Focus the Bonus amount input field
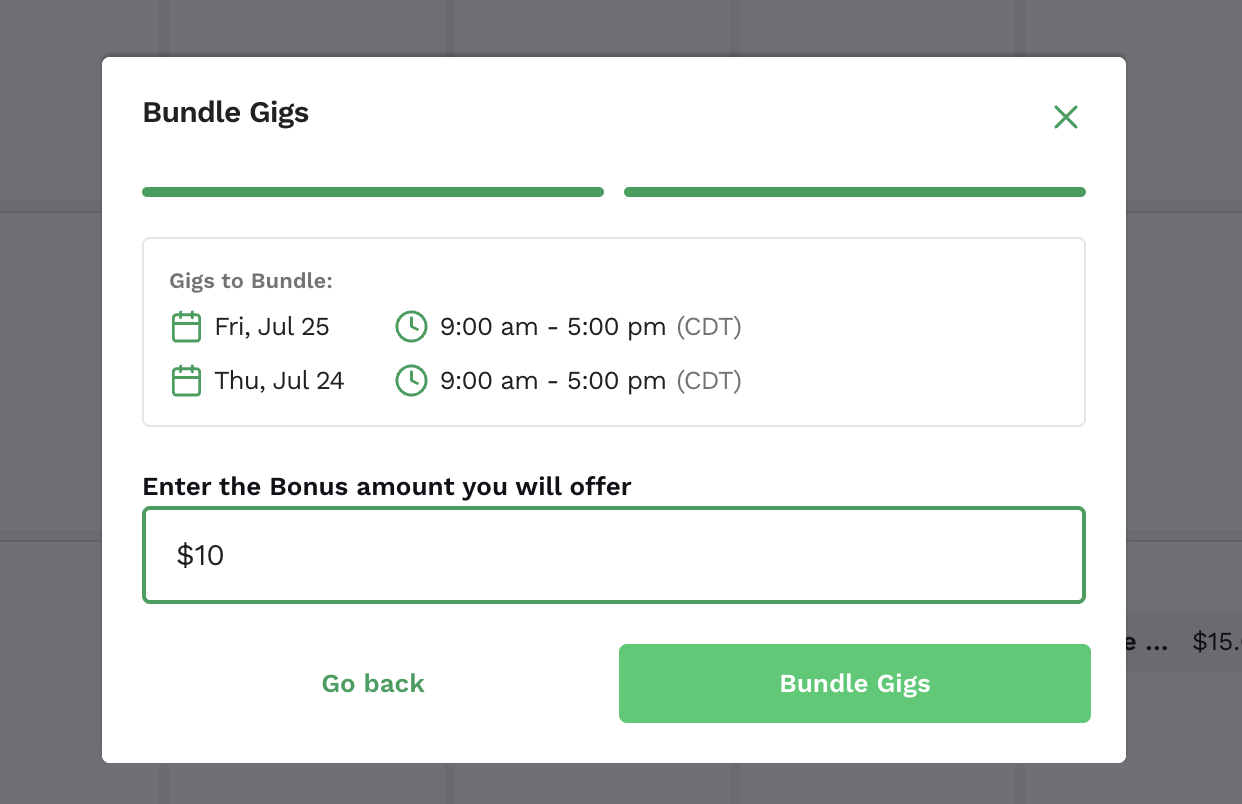 (x=614, y=555)
